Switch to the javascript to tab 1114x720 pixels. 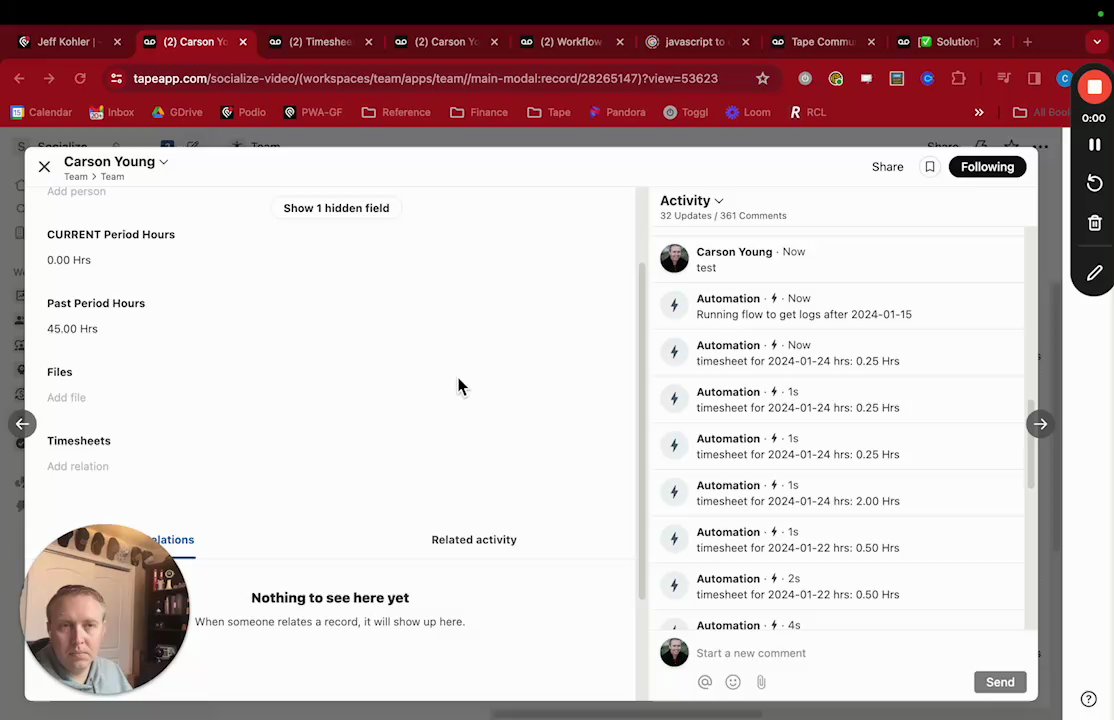697,42
